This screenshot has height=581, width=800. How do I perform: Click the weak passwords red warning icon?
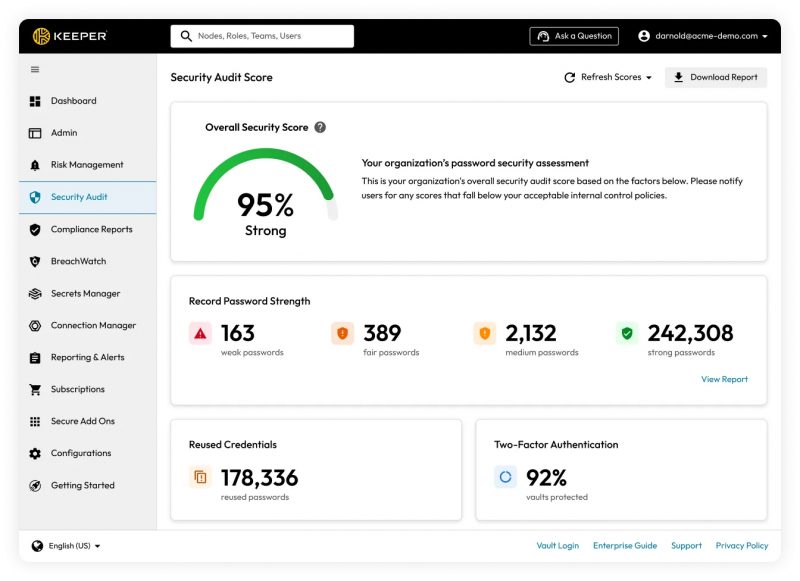pos(201,334)
